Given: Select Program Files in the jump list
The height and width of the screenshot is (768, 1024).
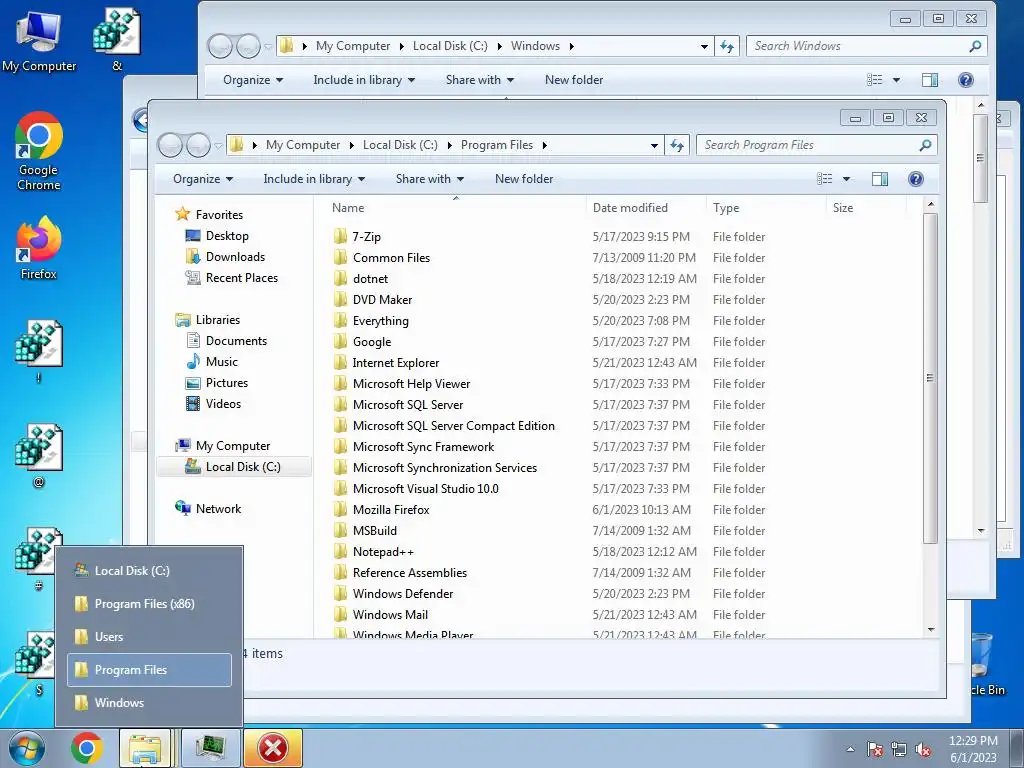Looking at the screenshot, I should pyautogui.click(x=149, y=669).
